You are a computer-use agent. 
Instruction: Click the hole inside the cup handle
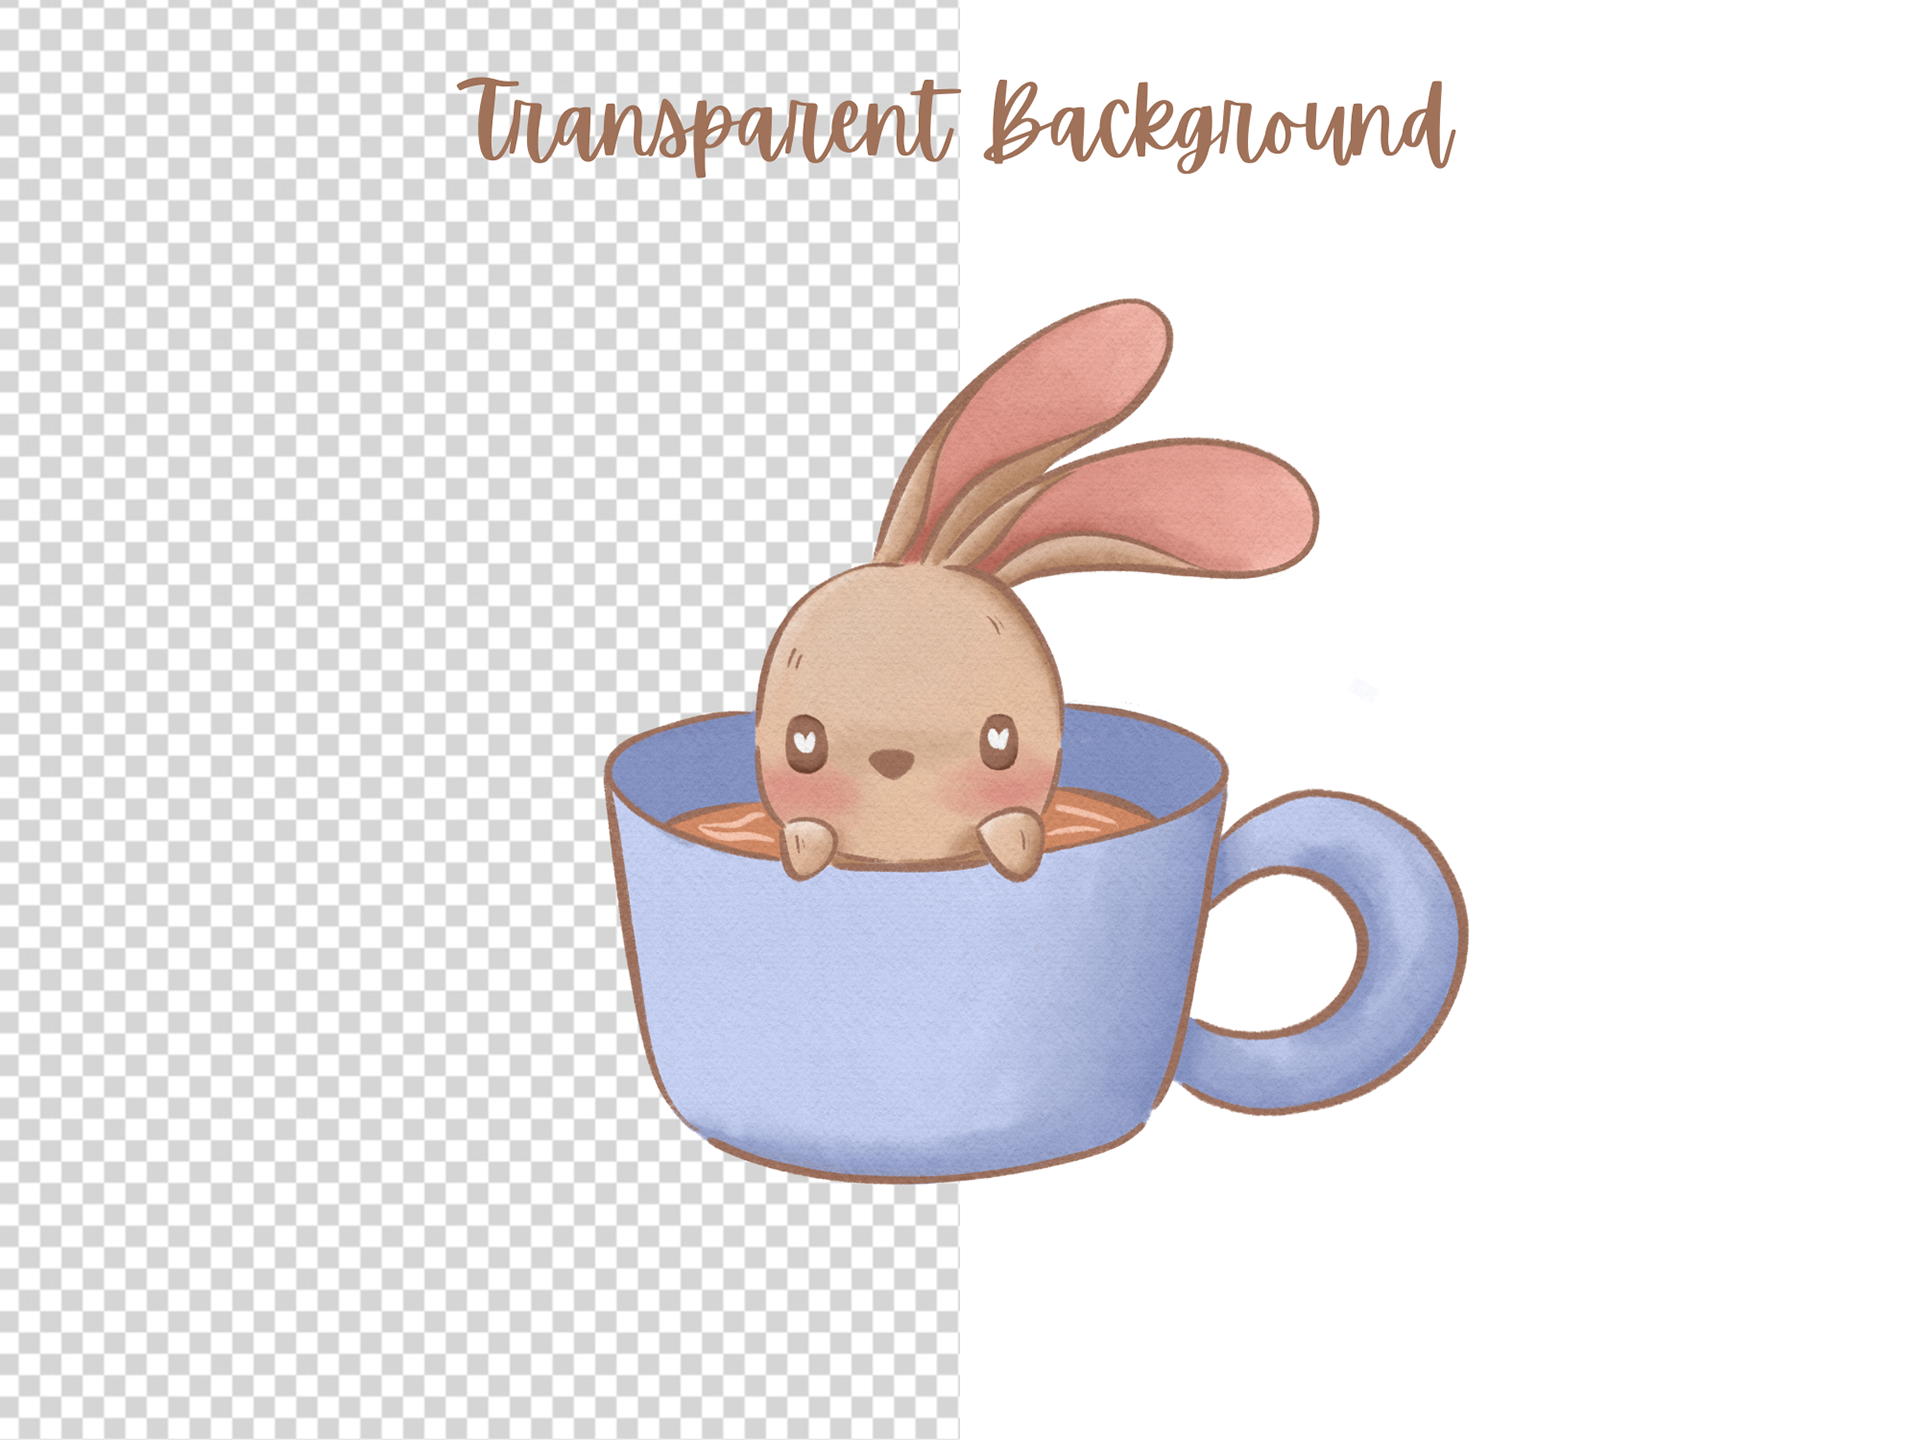(1280, 950)
